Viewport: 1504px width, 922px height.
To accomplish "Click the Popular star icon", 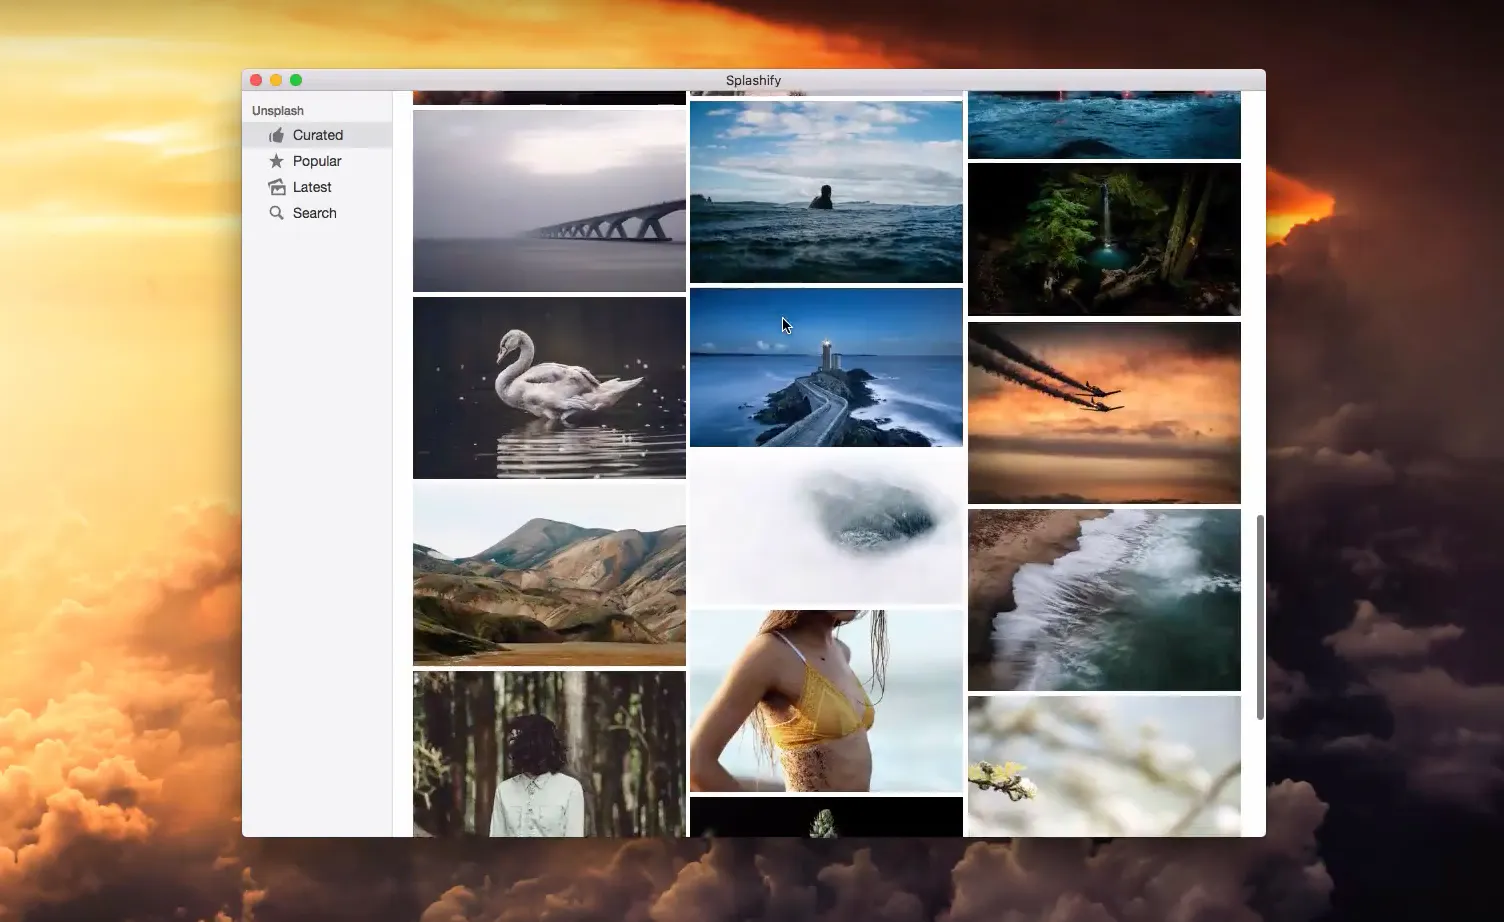I will tap(277, 161).
